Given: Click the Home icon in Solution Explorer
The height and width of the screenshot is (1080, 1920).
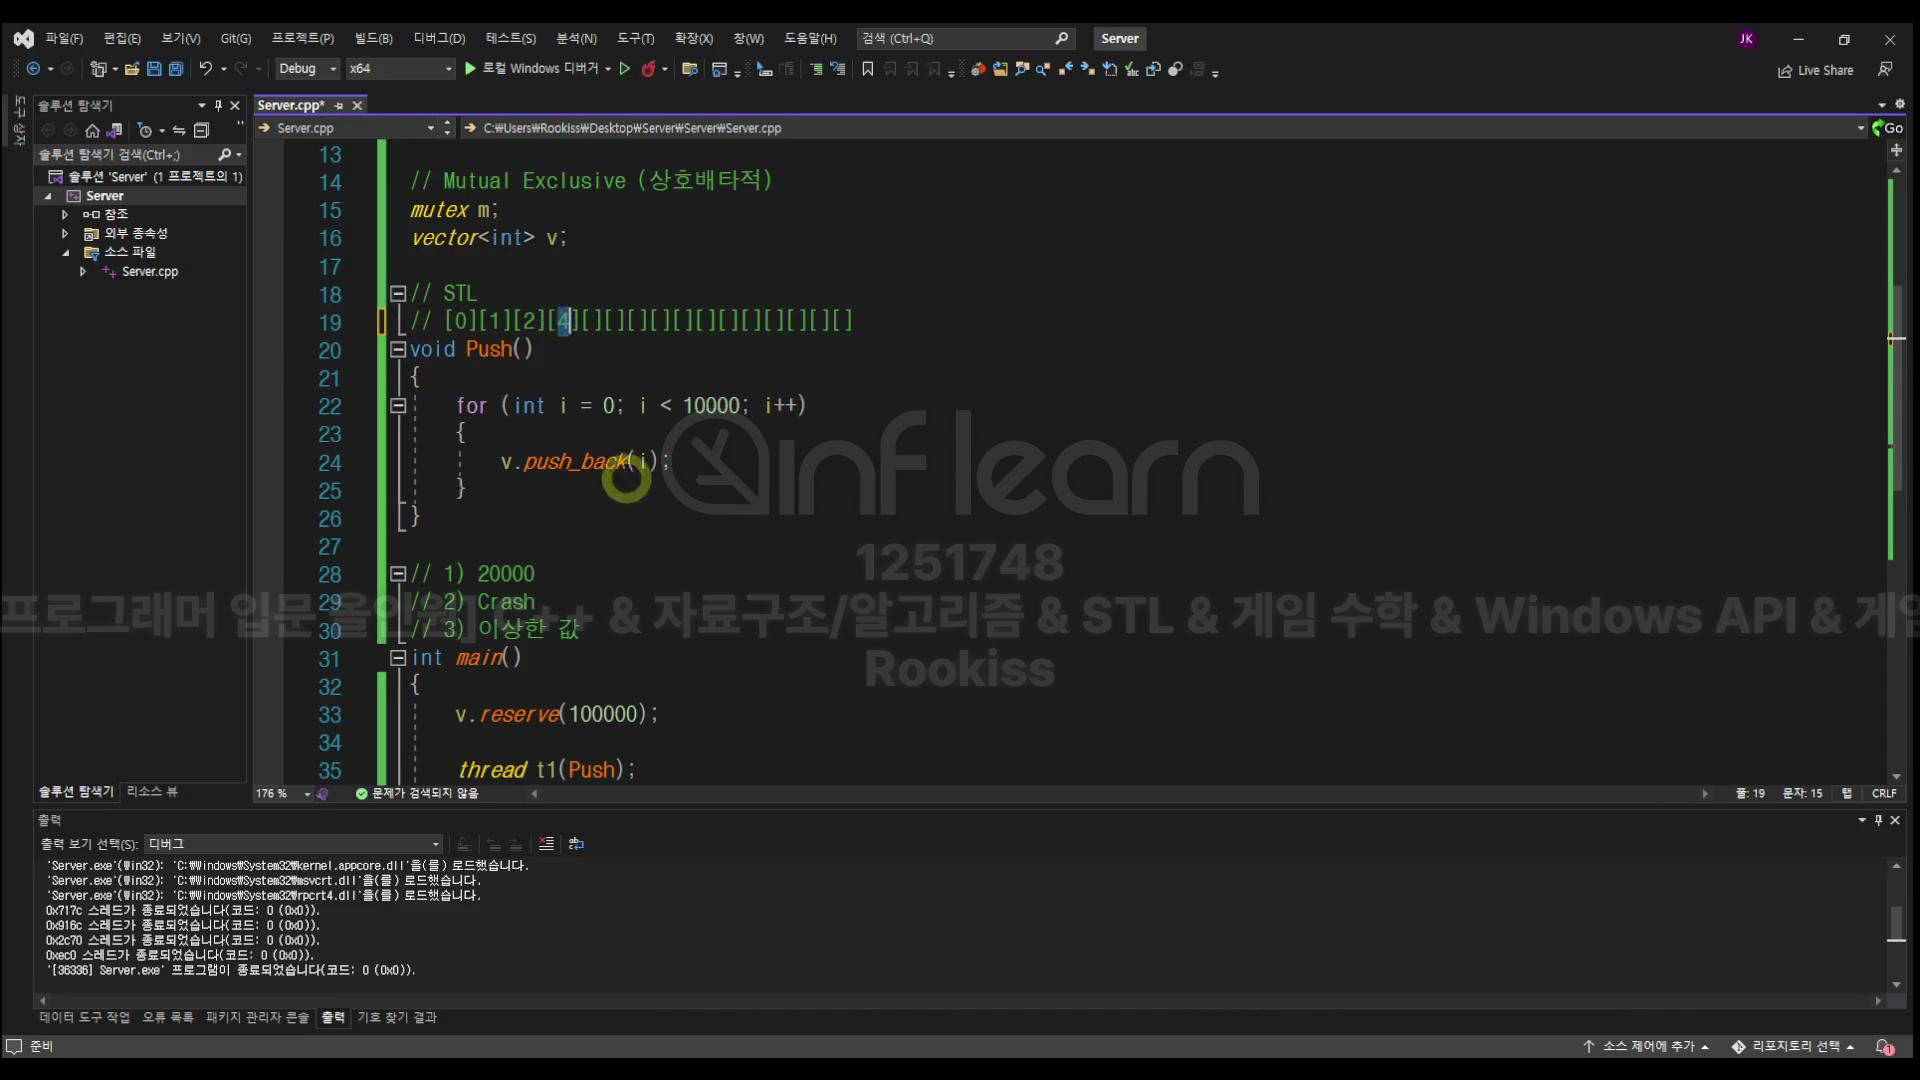Looking at the screenshot, I should coord(92,130).
